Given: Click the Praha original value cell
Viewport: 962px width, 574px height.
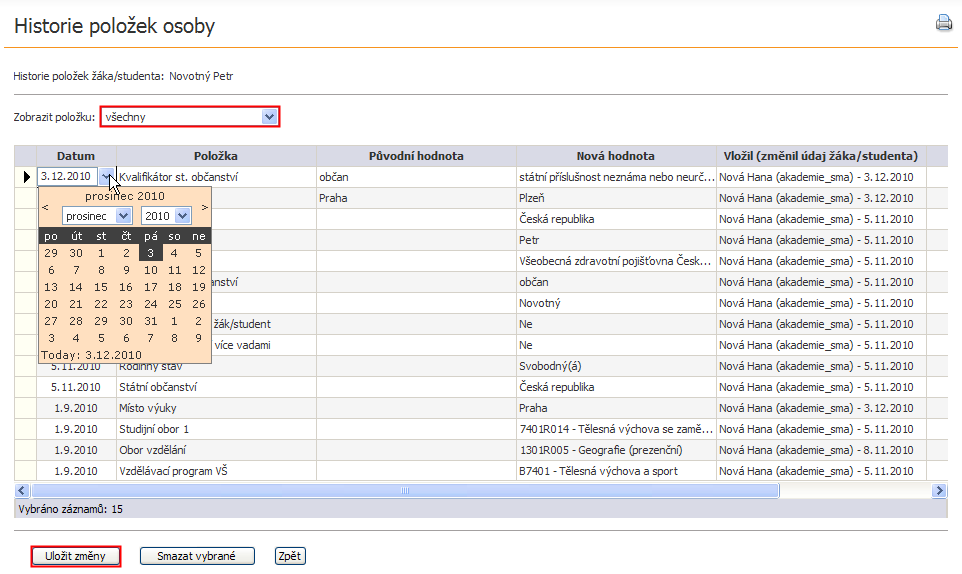Looking at the screenshot, I should click(416, 198).
